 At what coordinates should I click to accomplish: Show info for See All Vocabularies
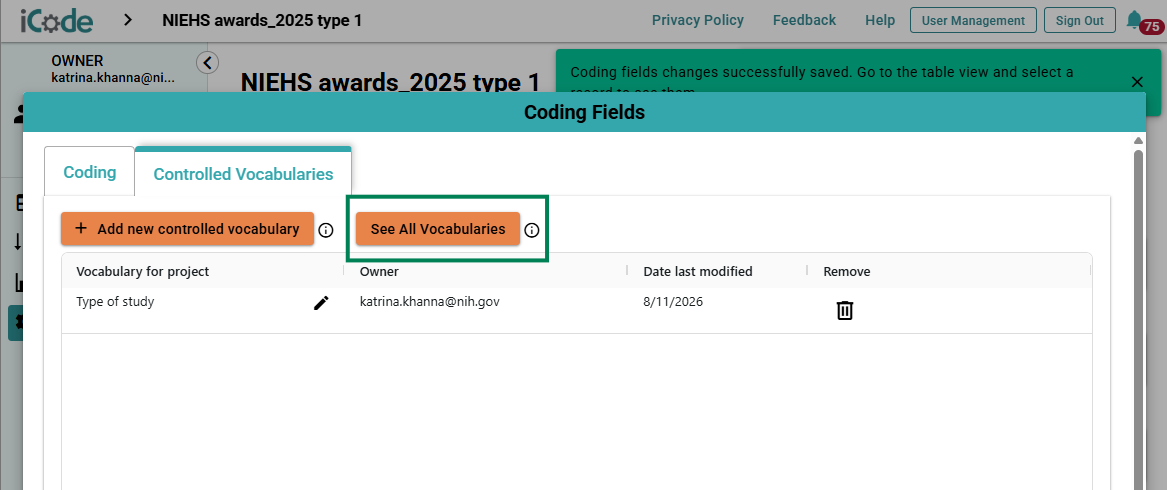click(x=531, y=230)
